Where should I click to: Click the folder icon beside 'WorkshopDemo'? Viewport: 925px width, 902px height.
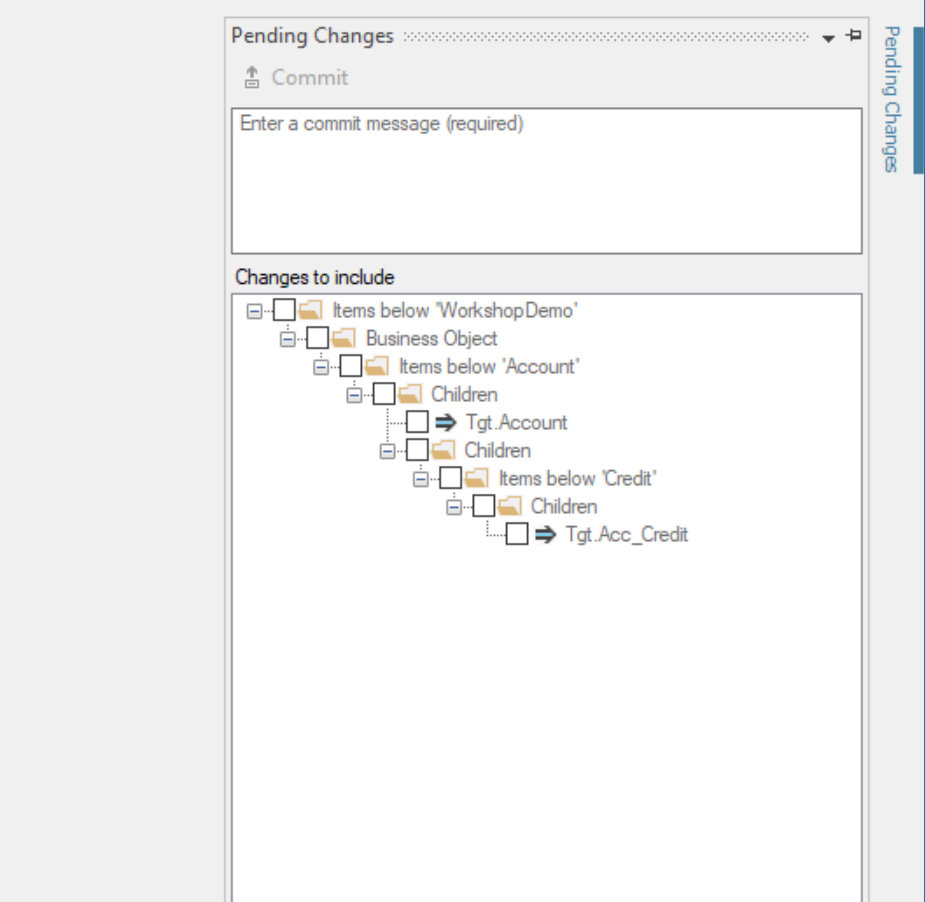310,310
